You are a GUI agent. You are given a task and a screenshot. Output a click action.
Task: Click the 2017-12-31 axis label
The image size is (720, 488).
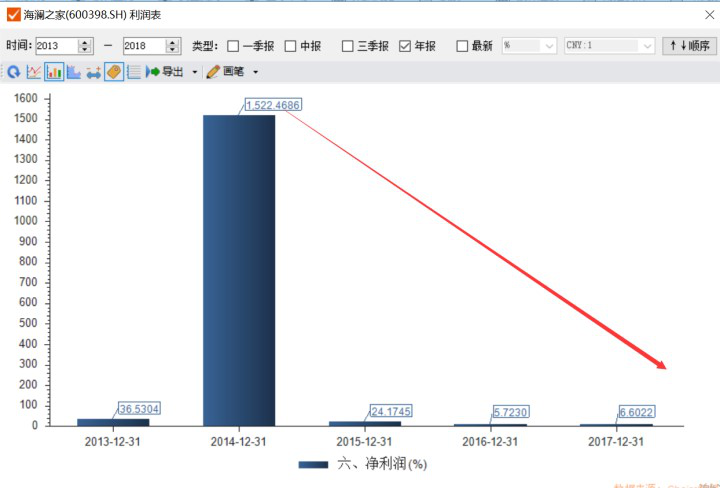click(x=616, y=442)
